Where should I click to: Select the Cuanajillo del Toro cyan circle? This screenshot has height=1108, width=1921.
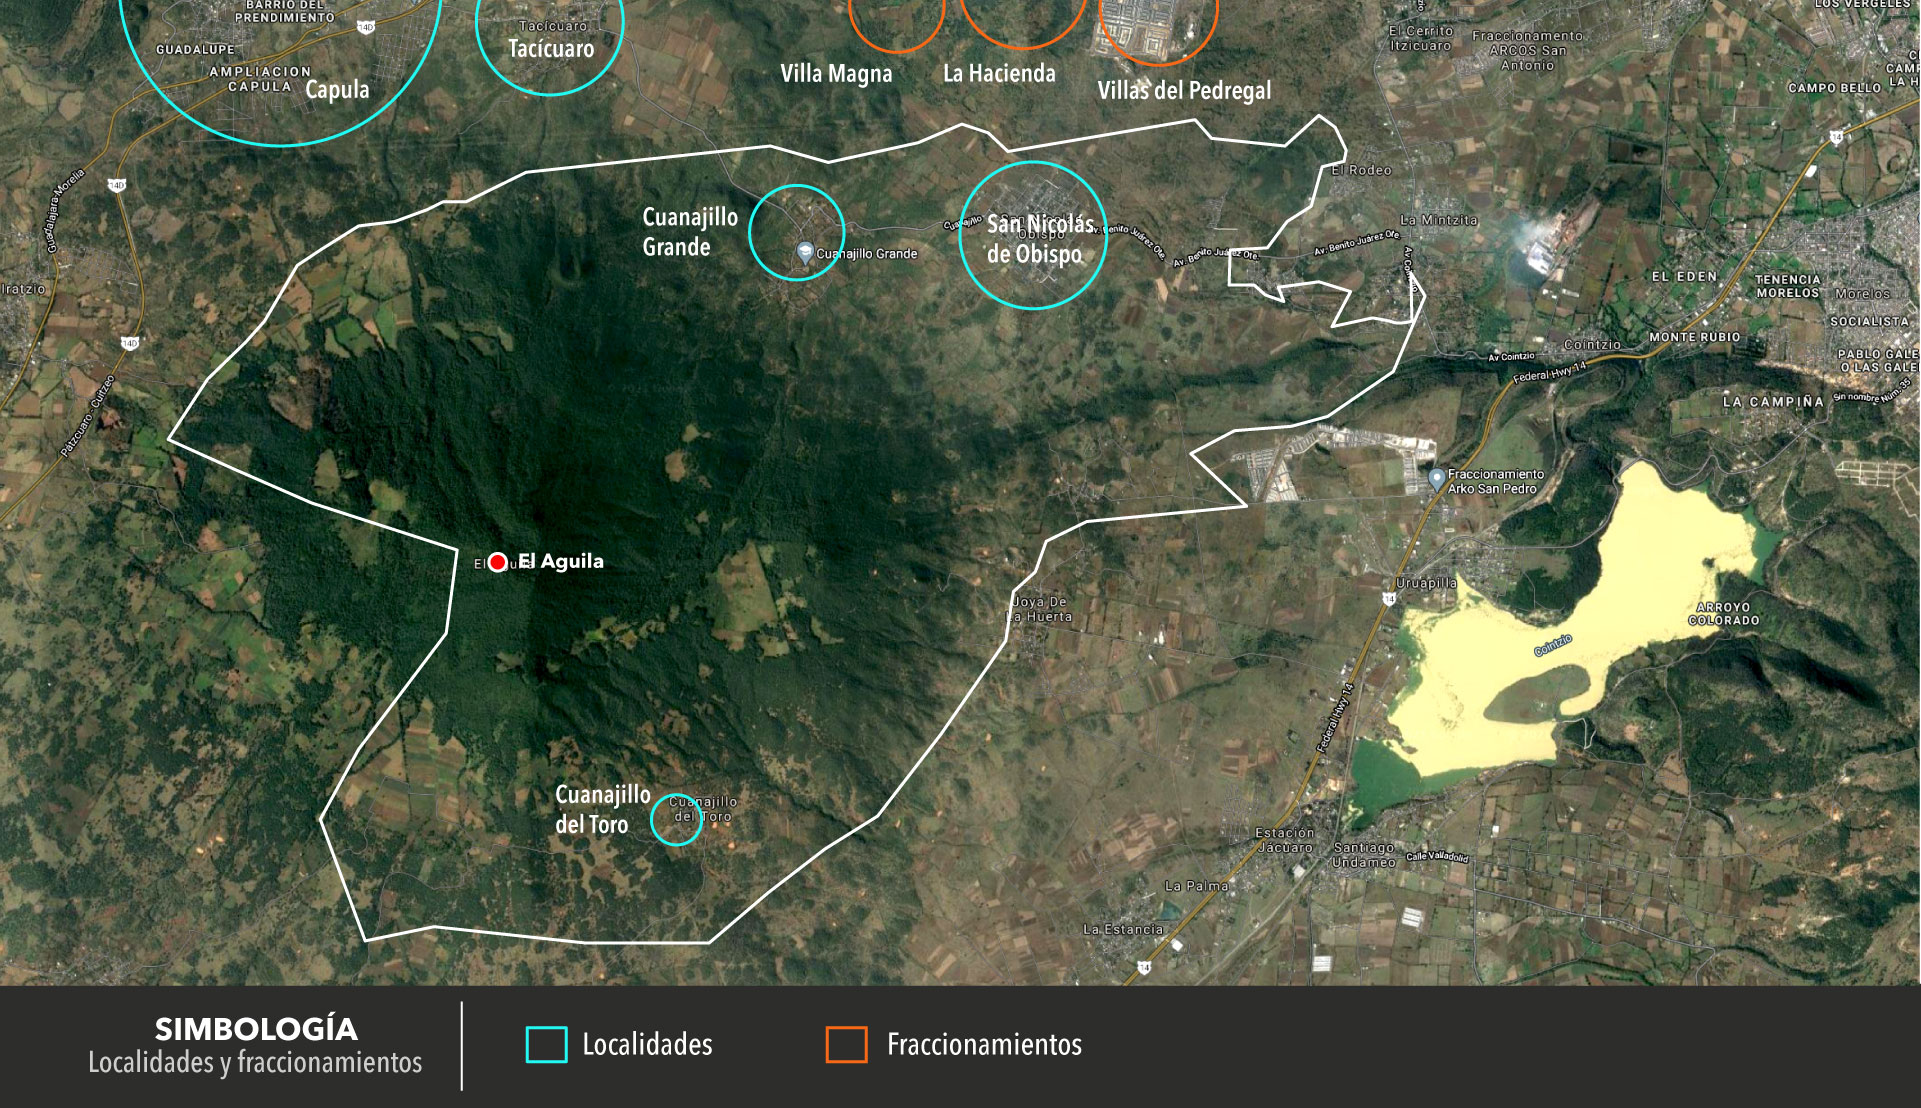(x=676, y=819)
